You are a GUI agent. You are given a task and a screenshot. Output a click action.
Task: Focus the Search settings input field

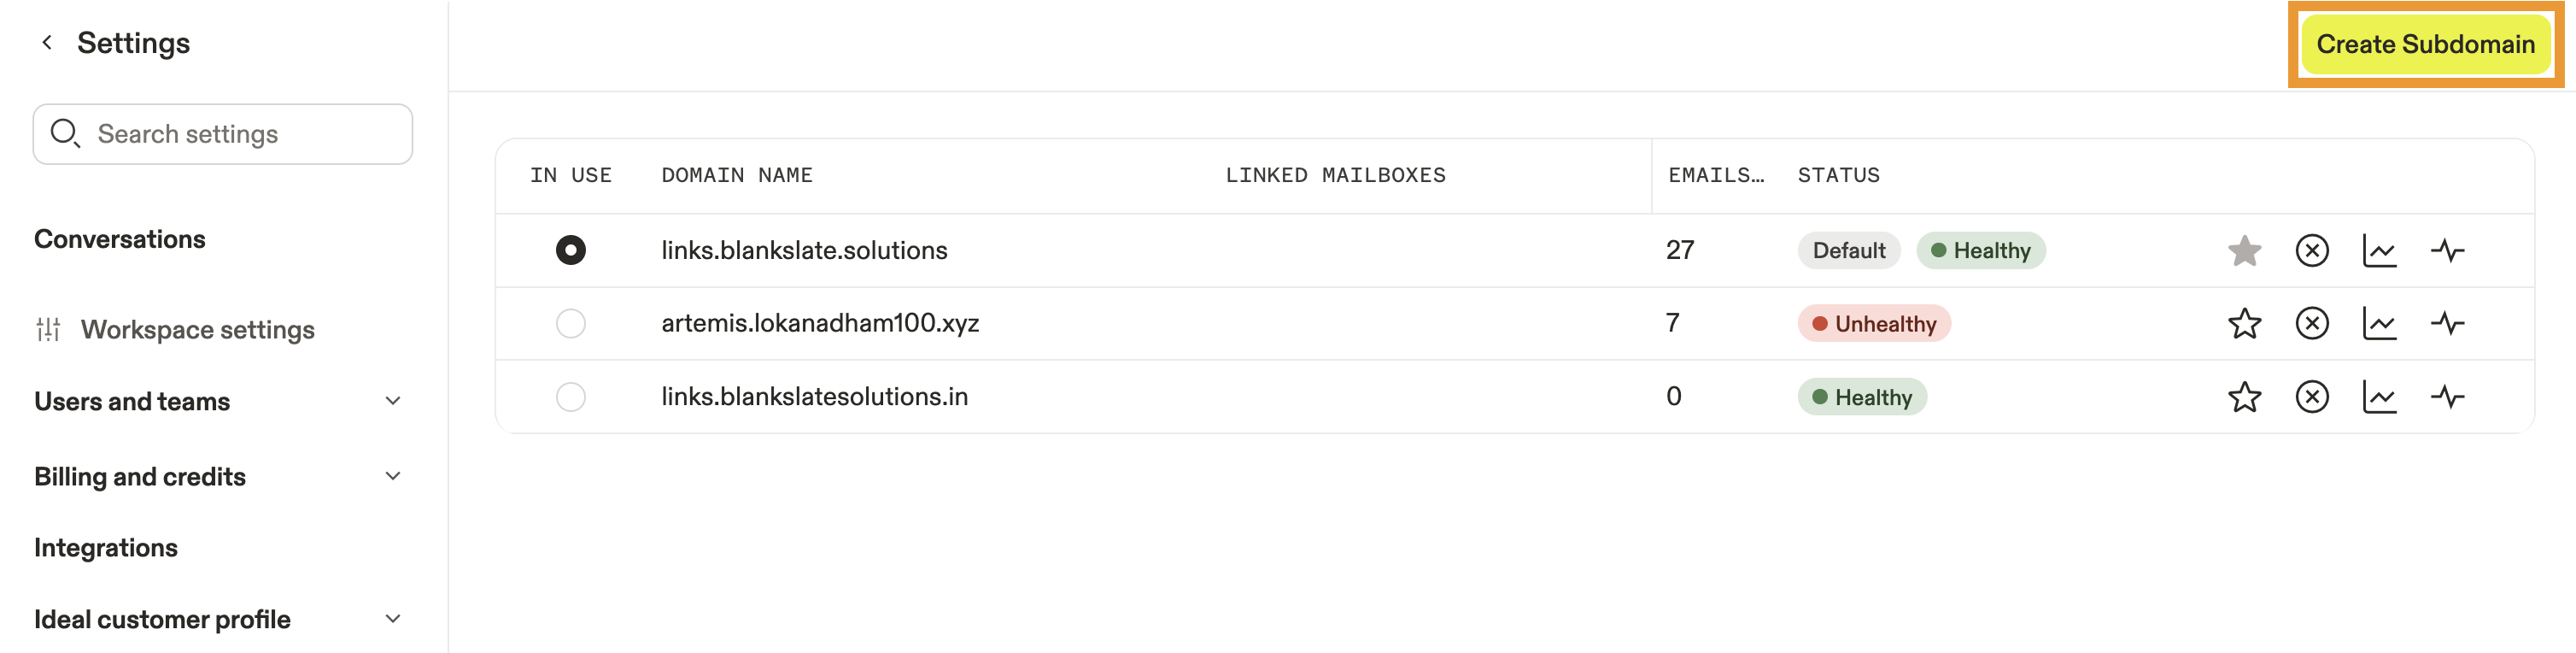(x=223, y=134)
